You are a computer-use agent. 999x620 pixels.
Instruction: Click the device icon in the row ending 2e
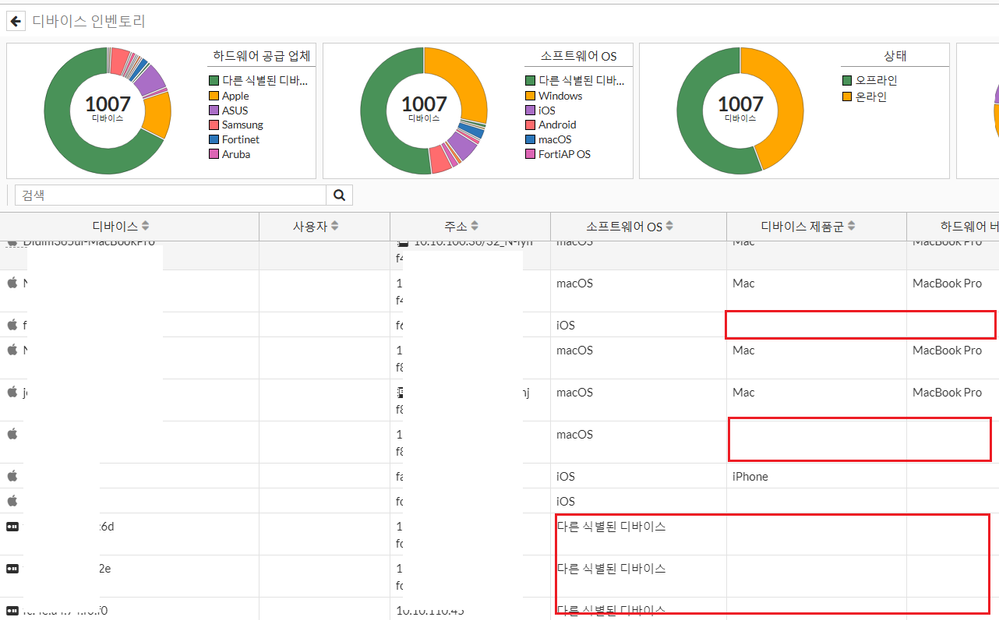coord(12,568)
